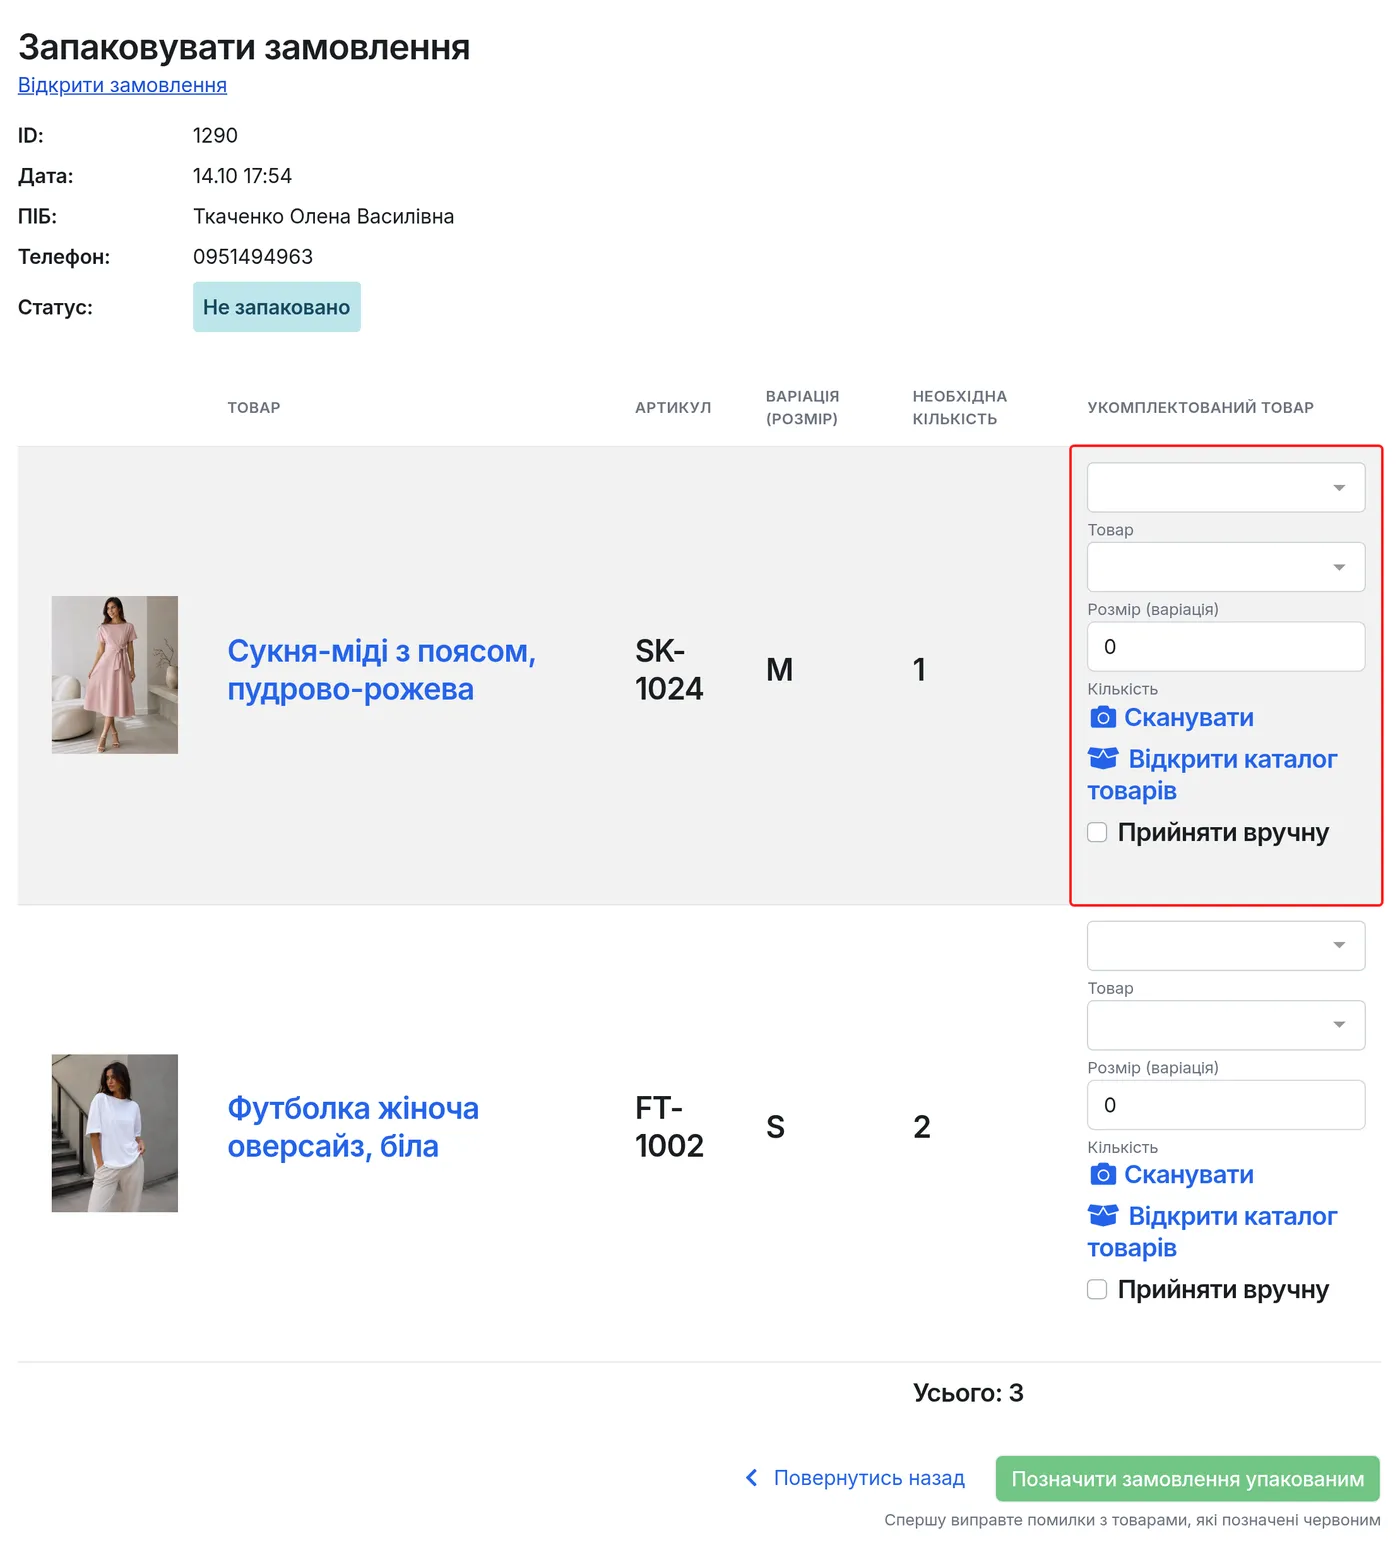Focus the Кількість field for FT-1002
Screen dimensions: 1400x1557
pos(1226,1105)
